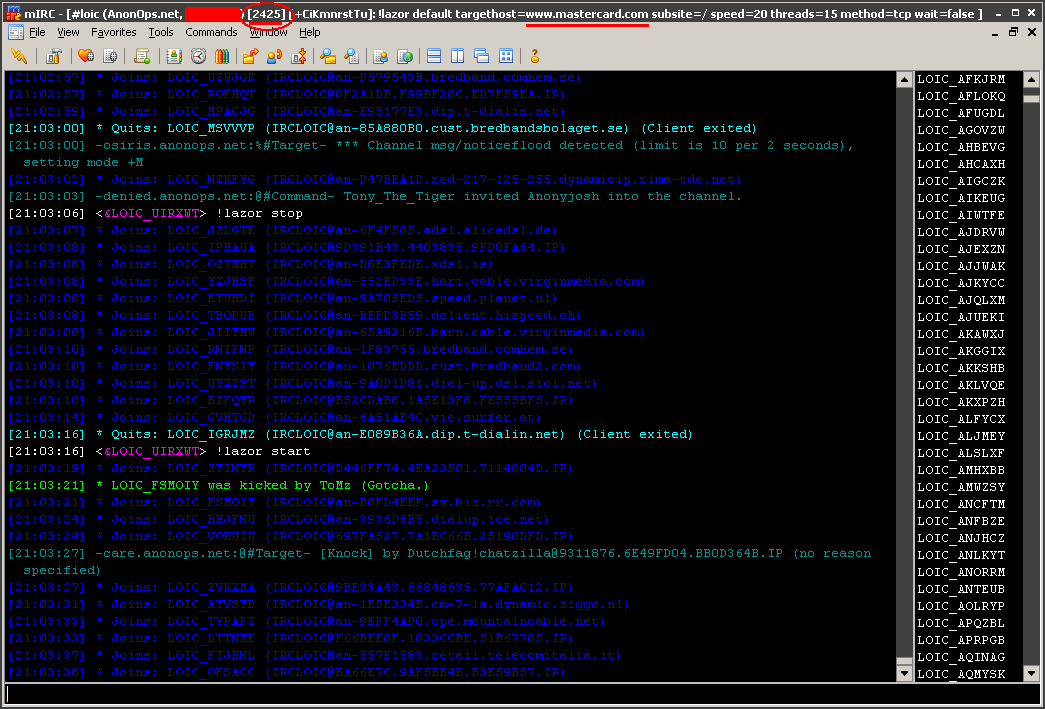
Task: Click the DCC Send file icon
Action: point(250,56)
